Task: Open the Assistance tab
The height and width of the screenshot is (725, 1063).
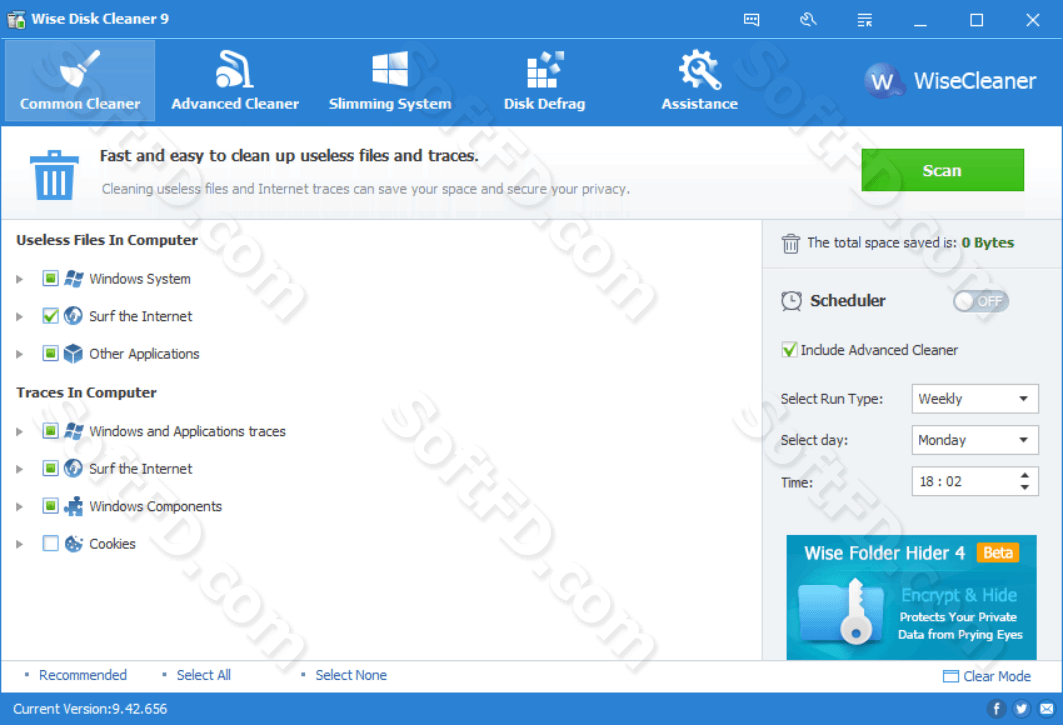Action: 700,80
